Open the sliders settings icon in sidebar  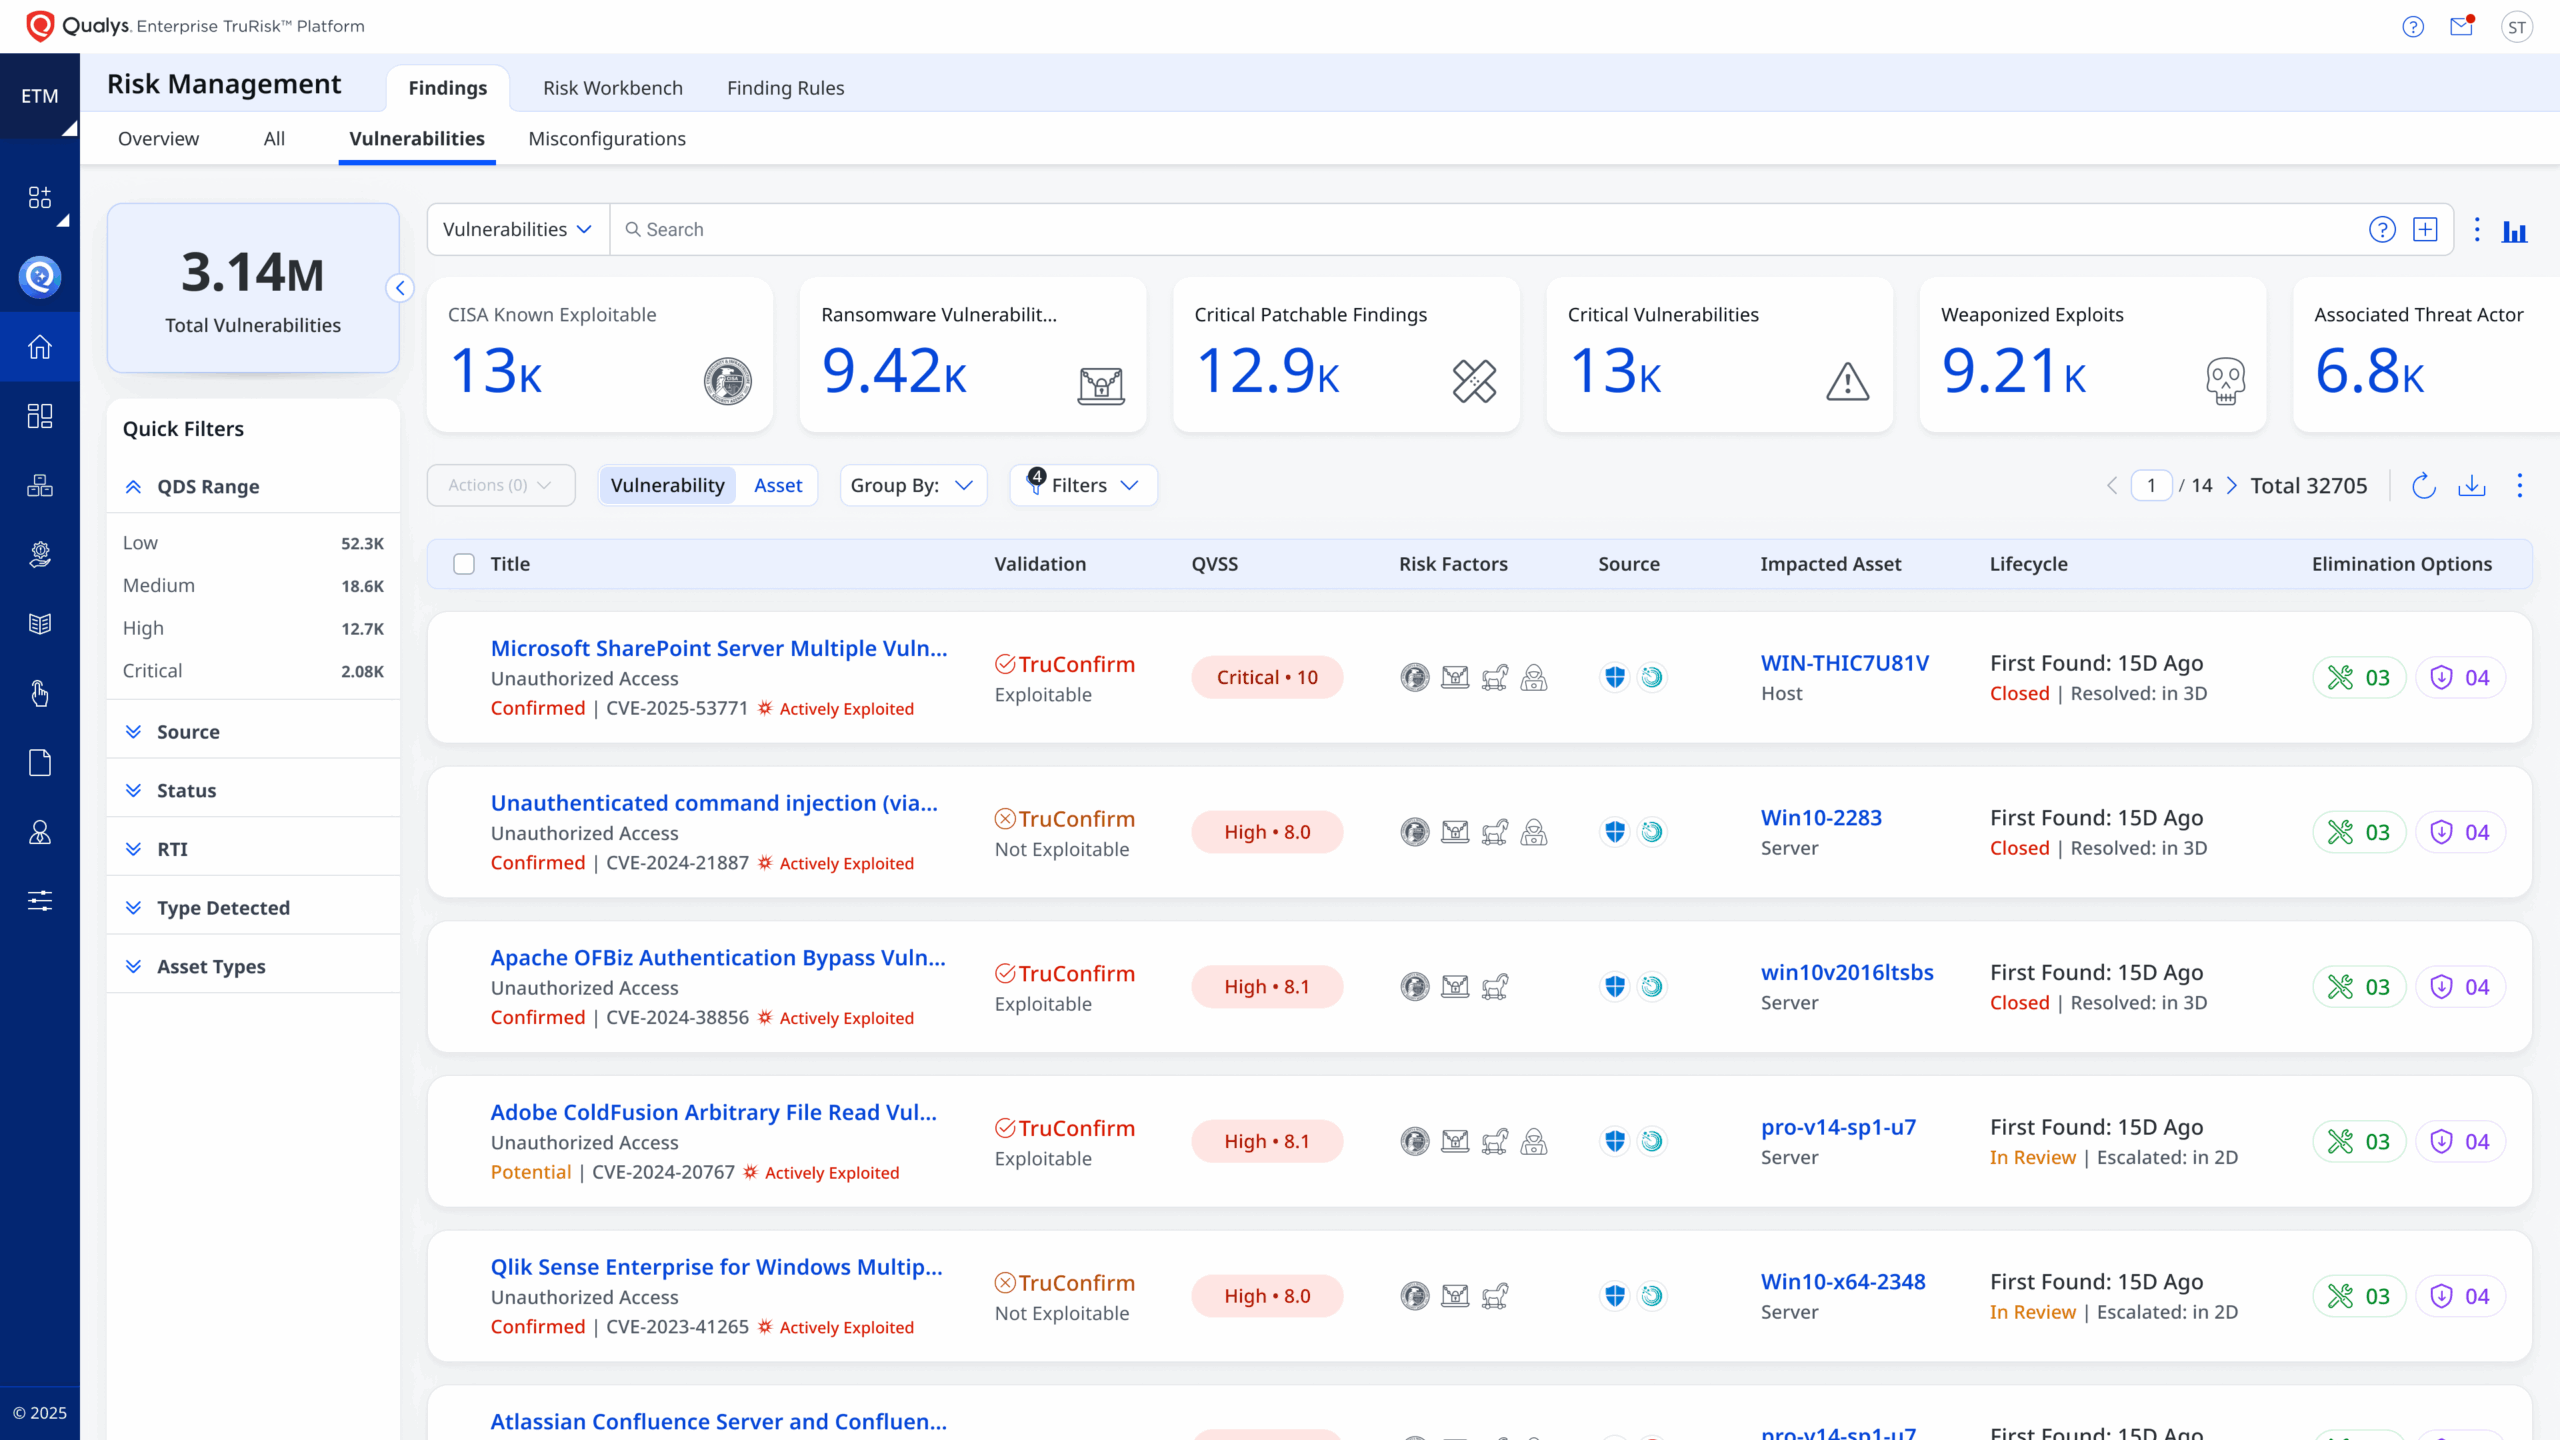[40, 900]
